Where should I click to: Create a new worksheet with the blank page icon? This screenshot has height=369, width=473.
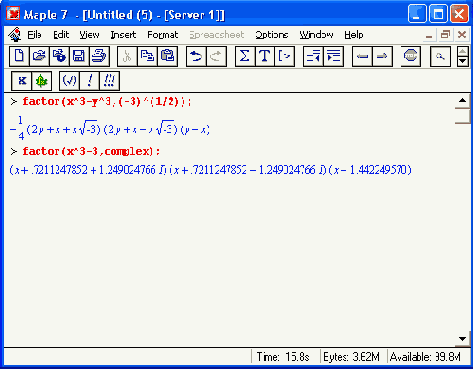pyautogui.click(x=19, y=56)
